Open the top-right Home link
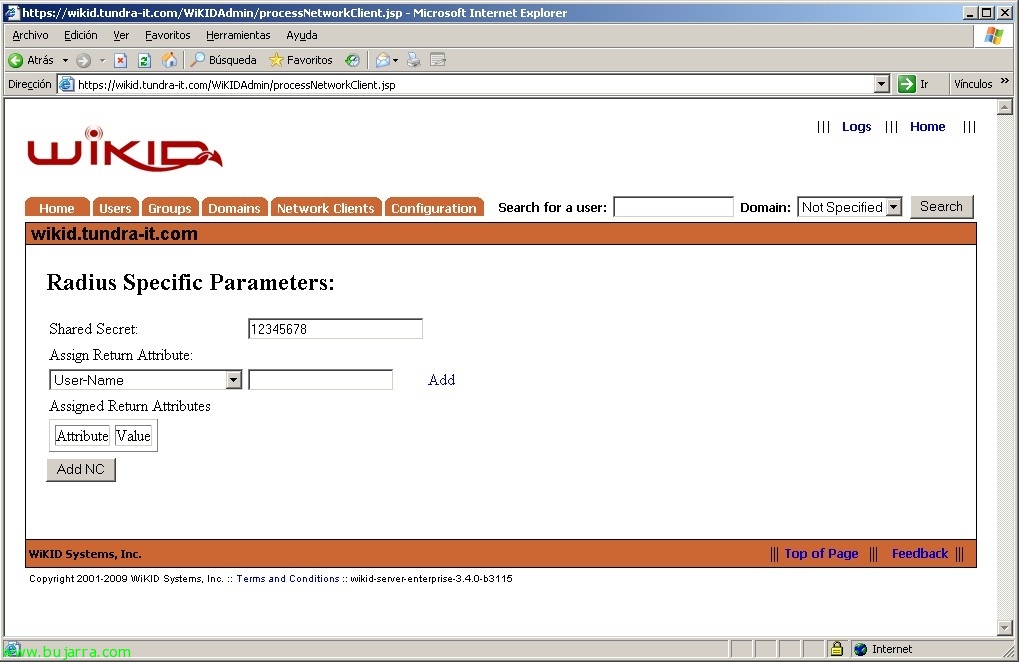 click(927, 127)
